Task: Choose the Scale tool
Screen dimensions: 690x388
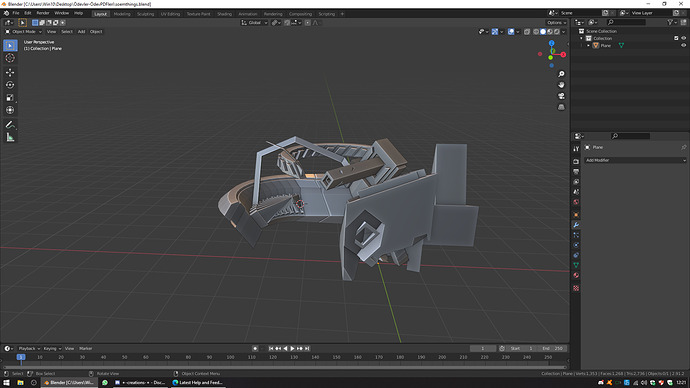Action: point(10,98)
